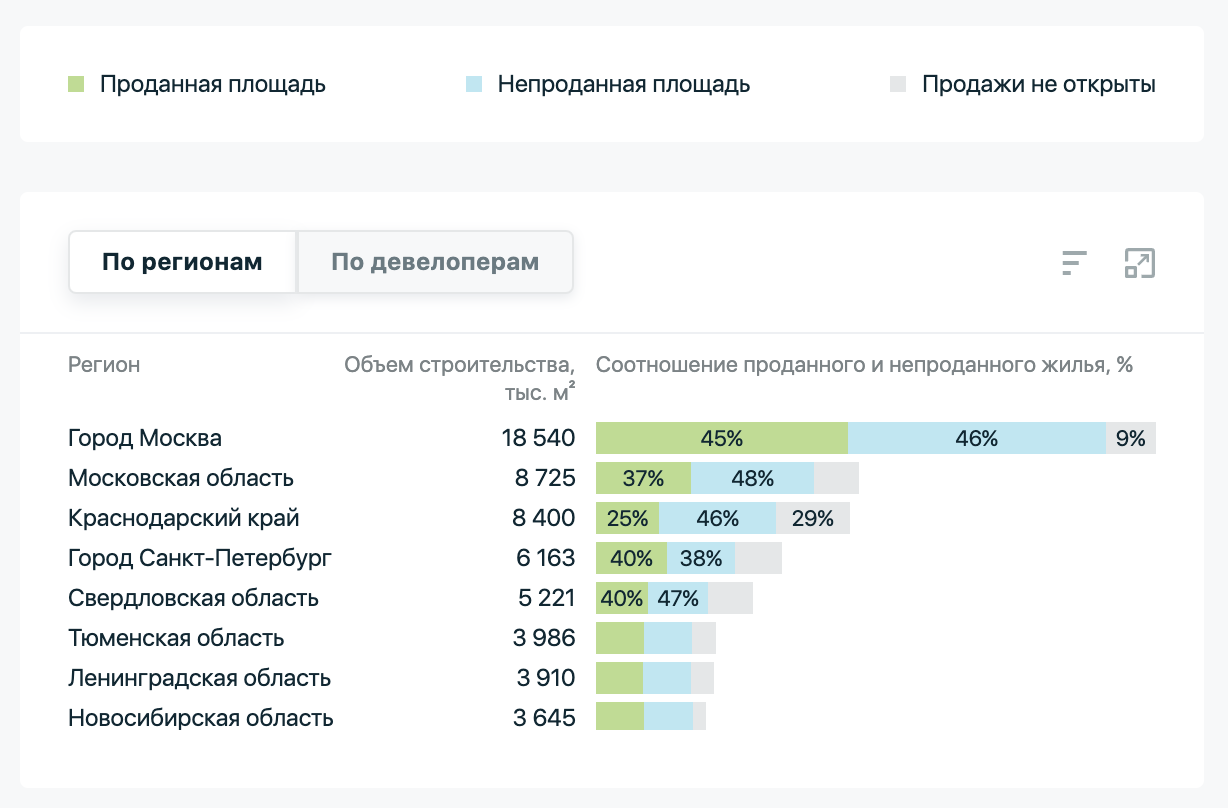1228x808 pixels.
Task: Click the Регион column header
Action: tap(104, 365)
